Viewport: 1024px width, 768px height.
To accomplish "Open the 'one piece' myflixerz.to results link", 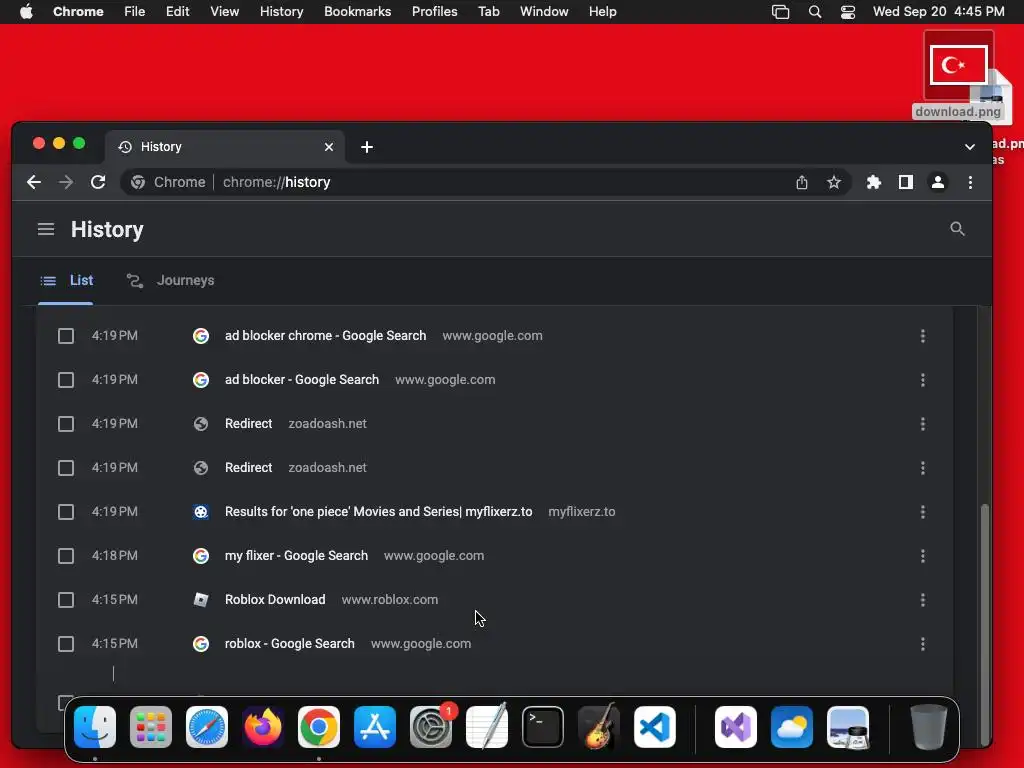I will pos(378,511).
